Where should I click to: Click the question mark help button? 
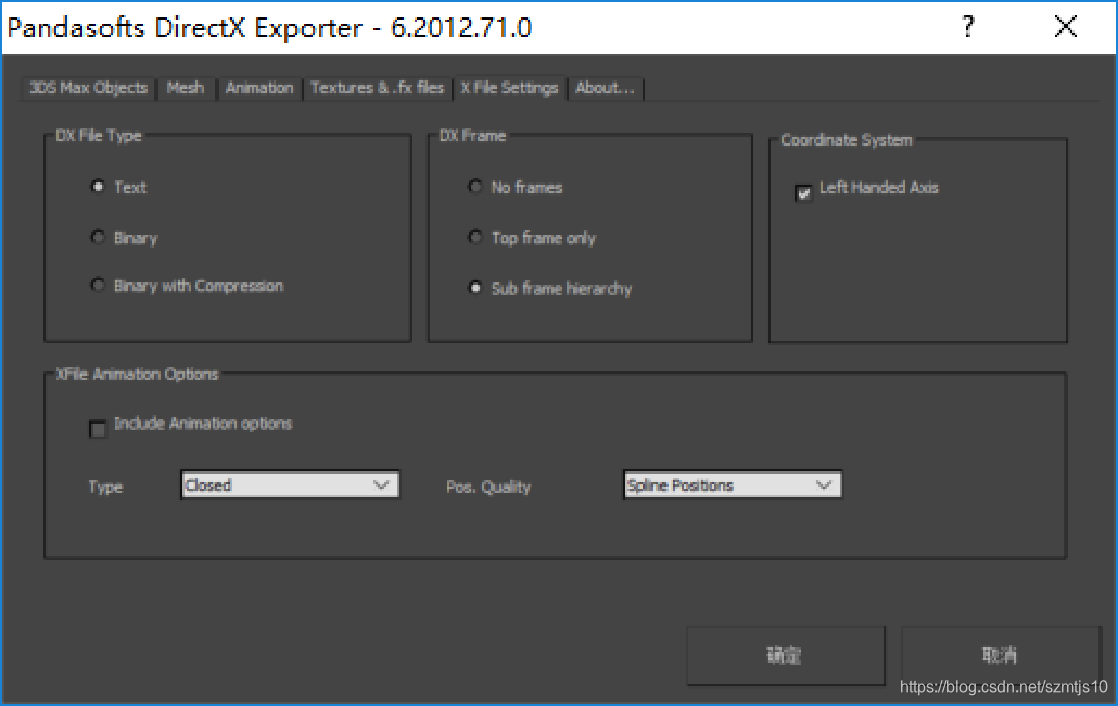(x=968, y=27)
